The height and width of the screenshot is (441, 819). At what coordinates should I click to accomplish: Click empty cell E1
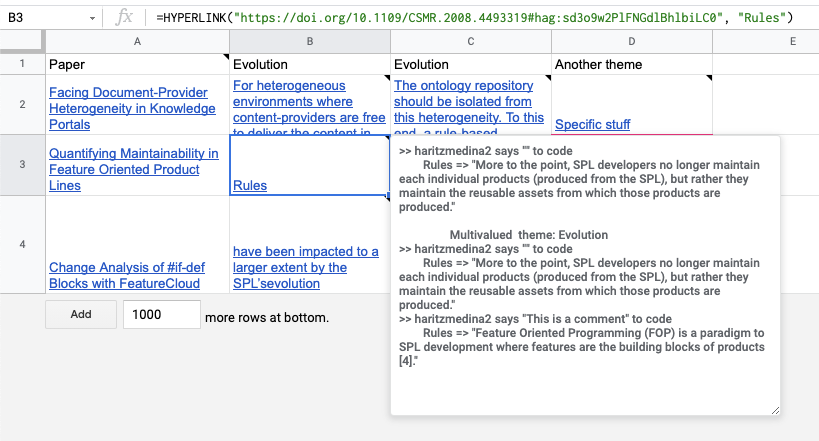(766, 64)
